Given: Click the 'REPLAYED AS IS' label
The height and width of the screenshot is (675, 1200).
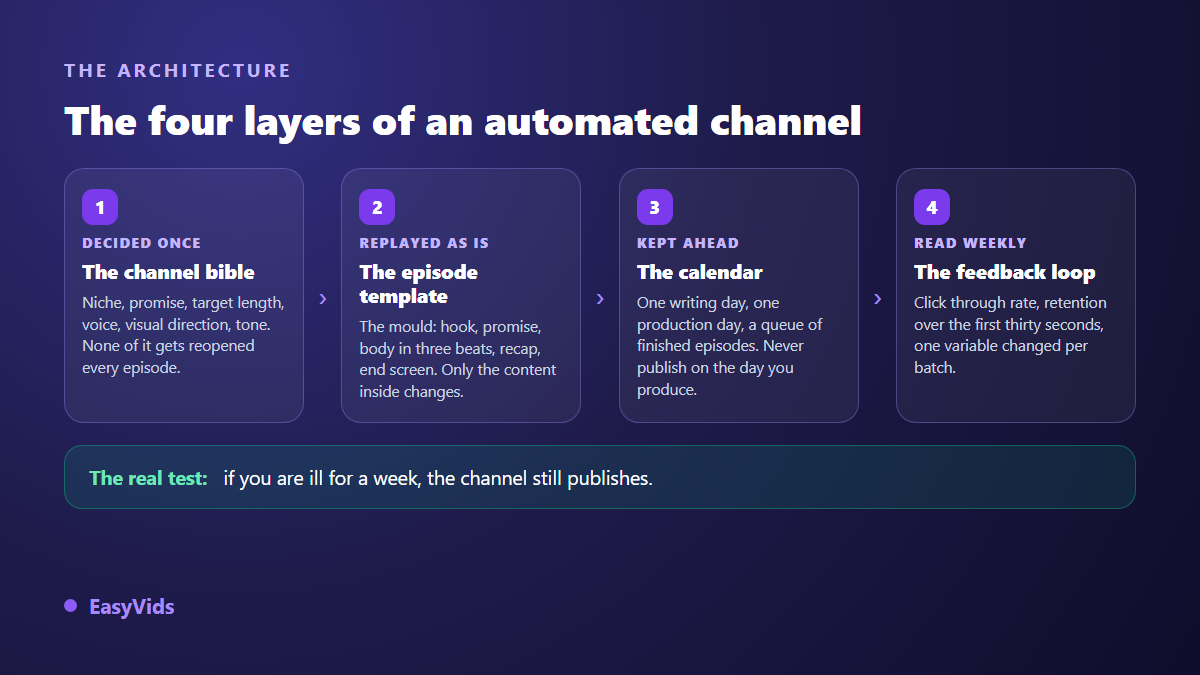Looking at the screenshot, I should pos(424,243).
